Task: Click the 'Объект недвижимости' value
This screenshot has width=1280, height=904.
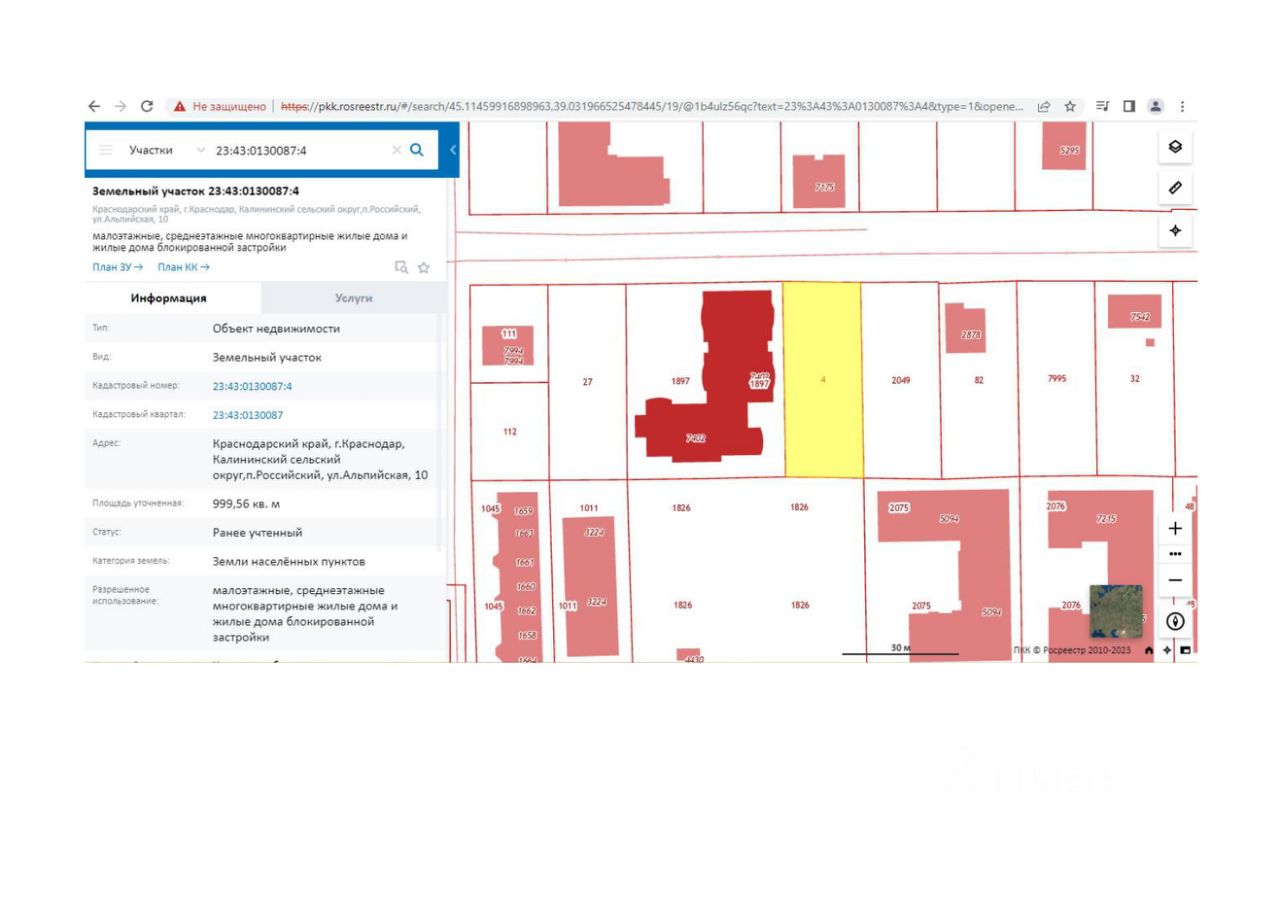Action: click(x=276, y=328)
